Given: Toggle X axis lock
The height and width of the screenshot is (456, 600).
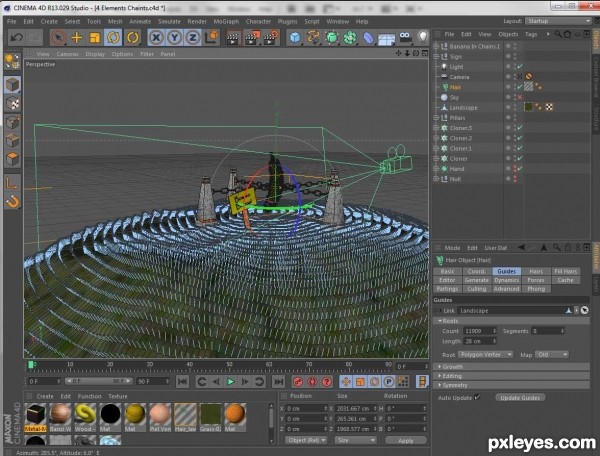Looking at the screenshot, I should pyautogui.click(x=156, y=37).
